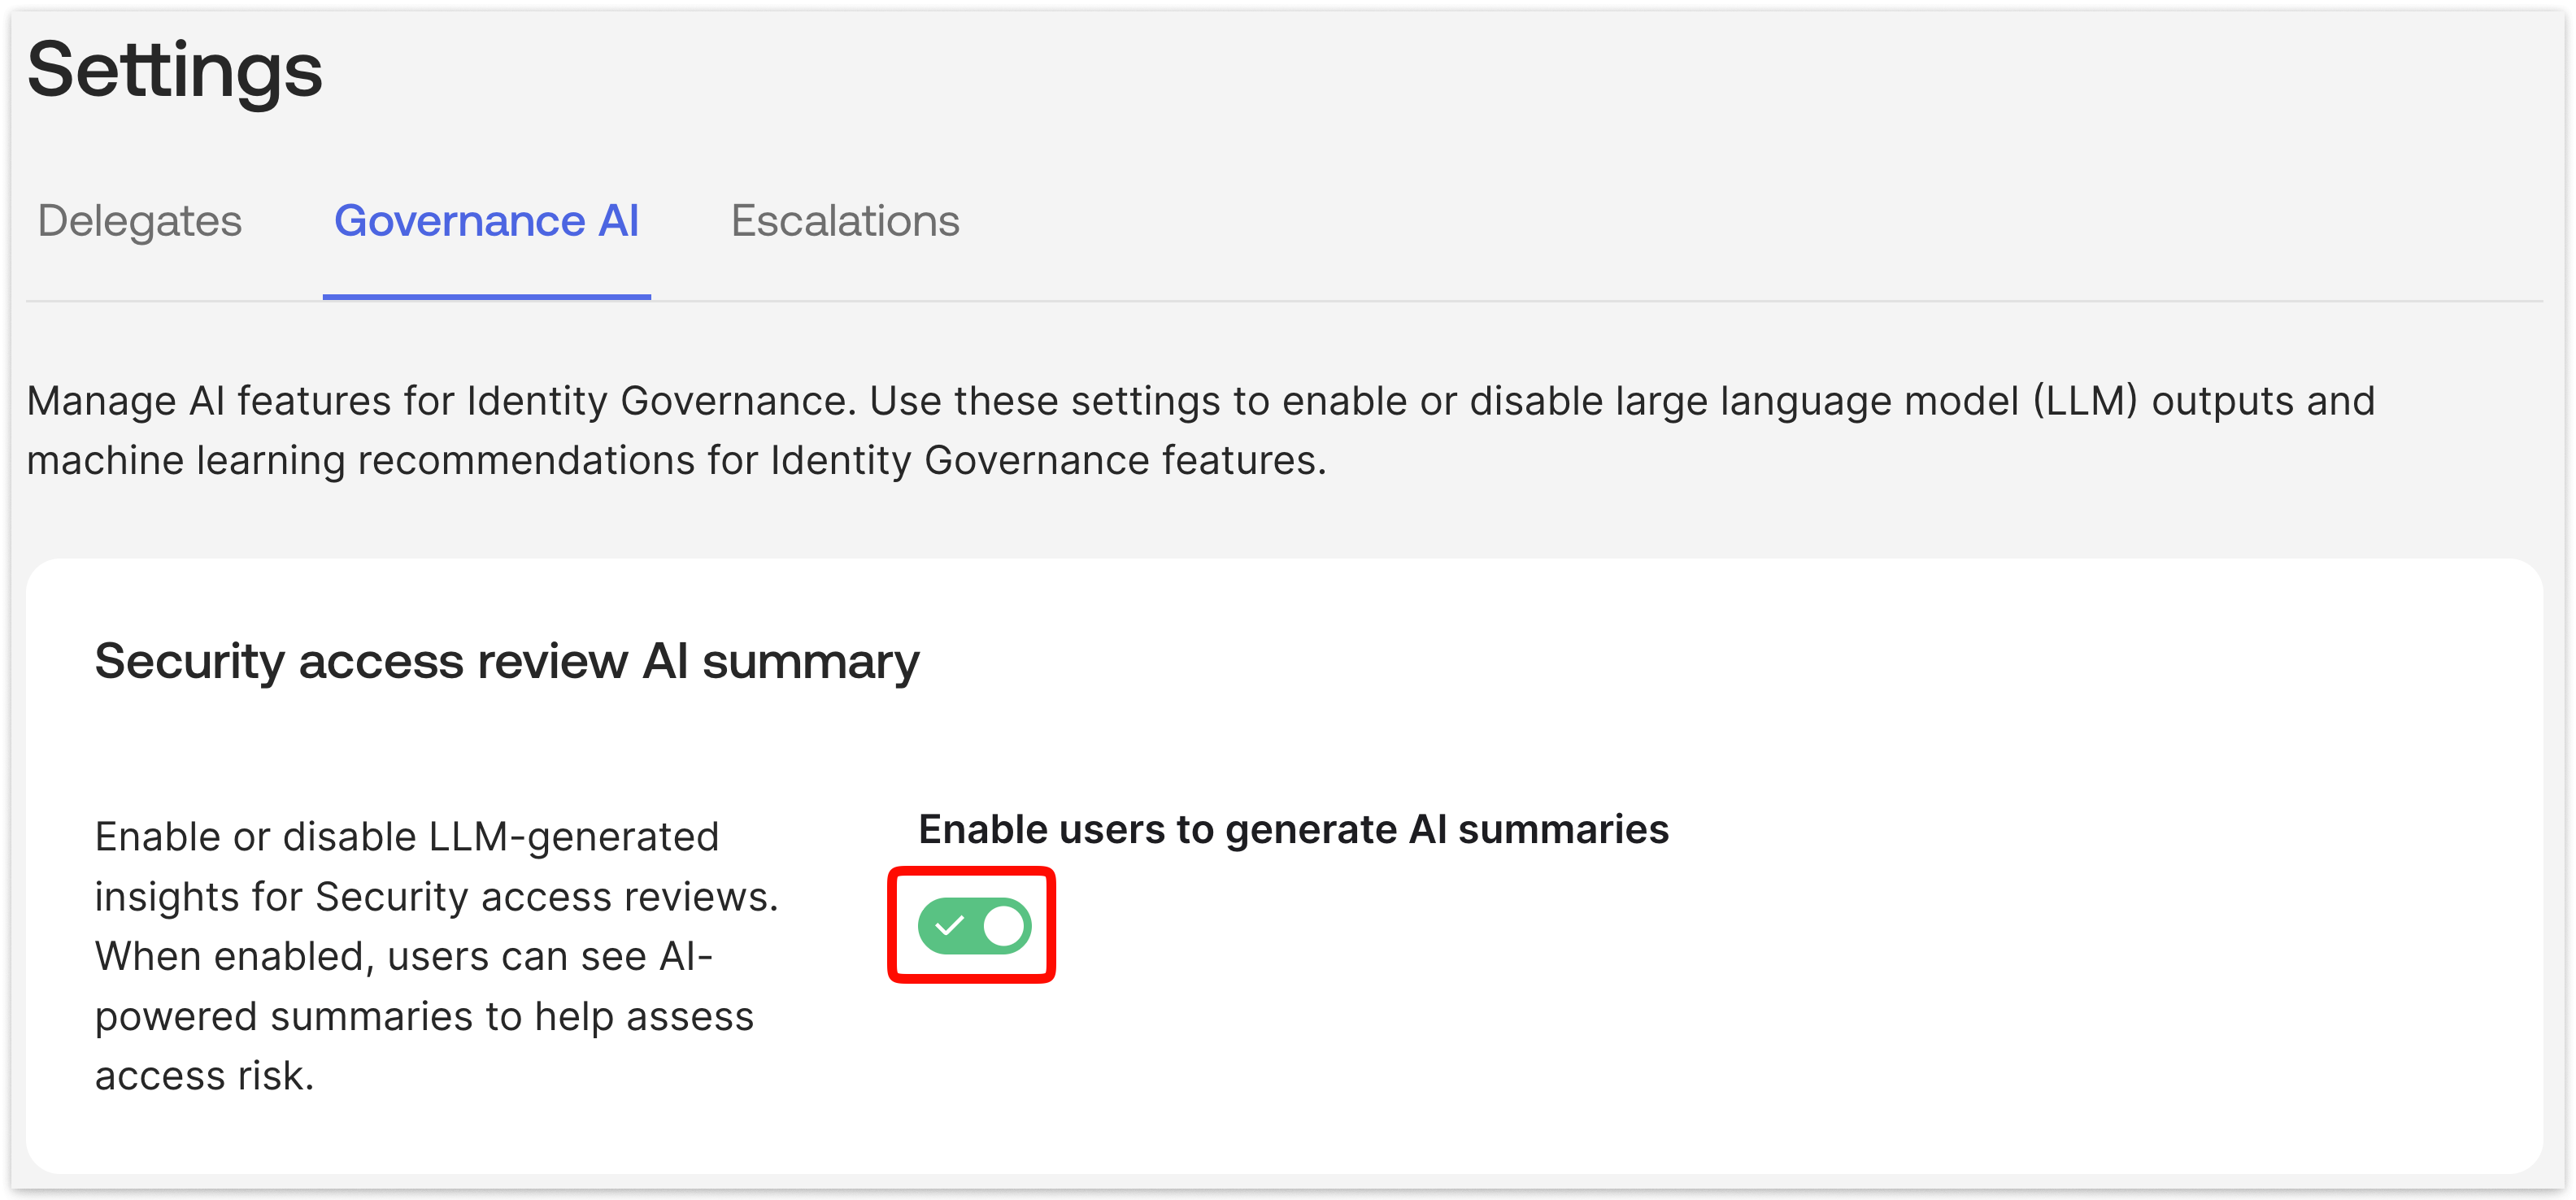Viewport: 2576px width, 1200px height.
Task: Click the toggle's circular knob
Action: [x=1003, y=925]
